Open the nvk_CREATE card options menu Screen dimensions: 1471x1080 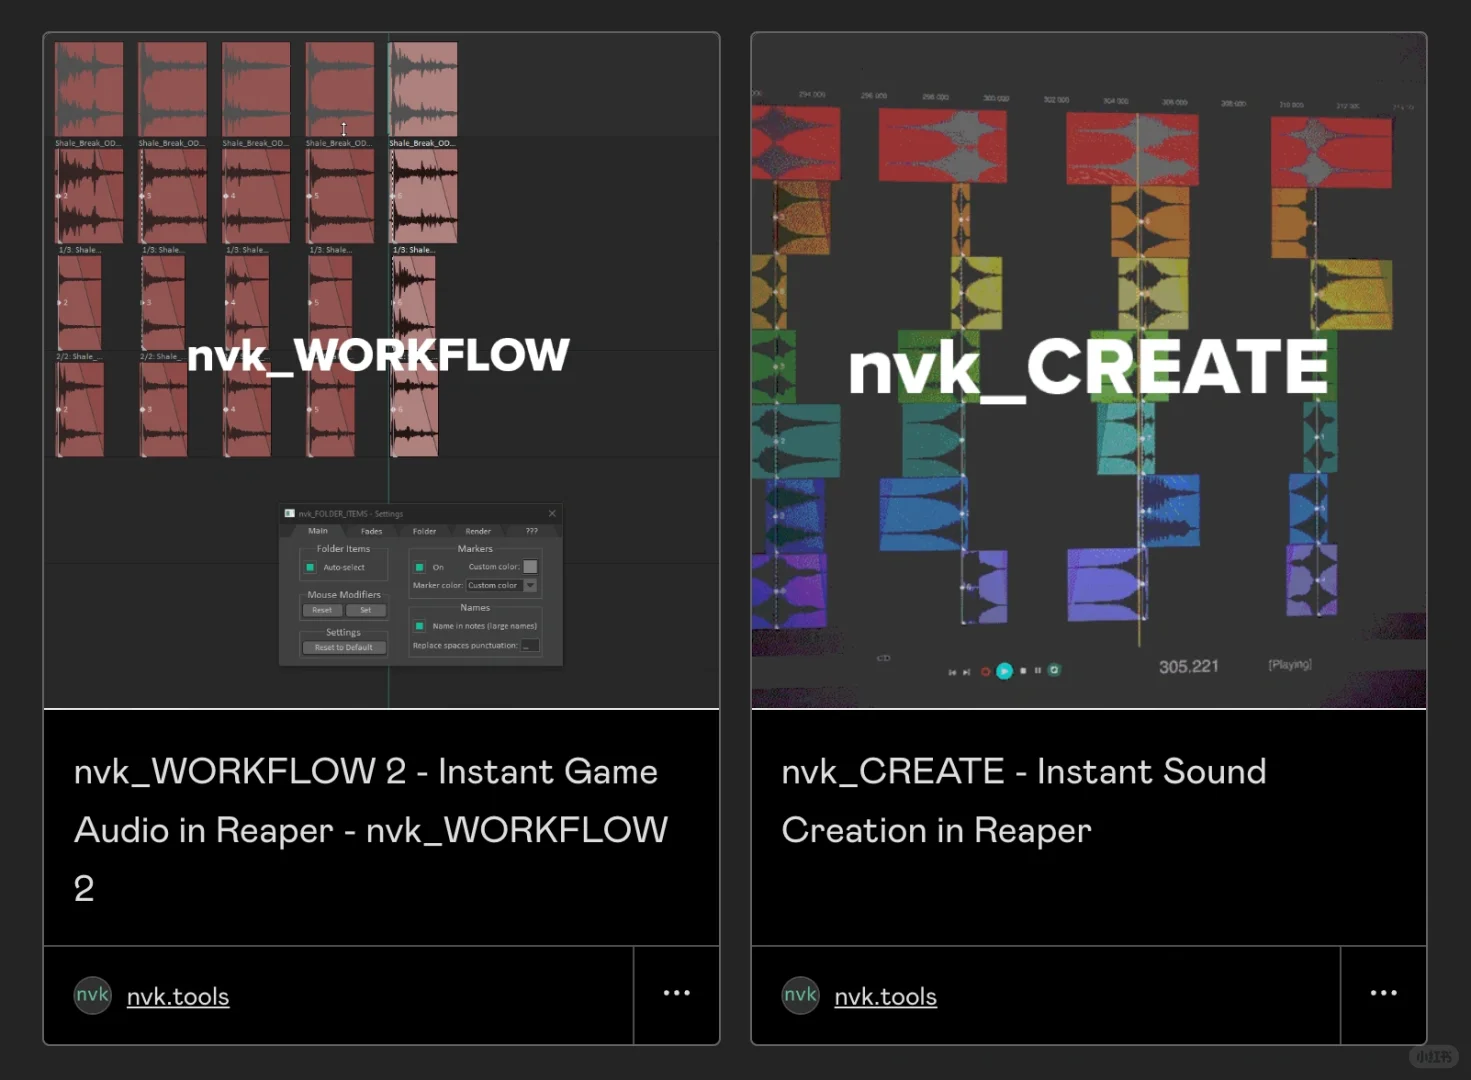click(1384, 993)
